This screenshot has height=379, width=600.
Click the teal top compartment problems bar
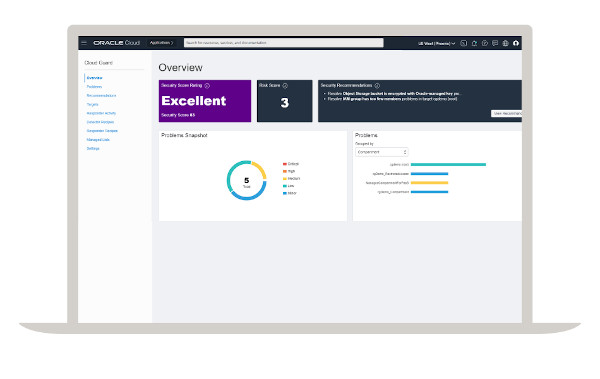click(448, 165)
